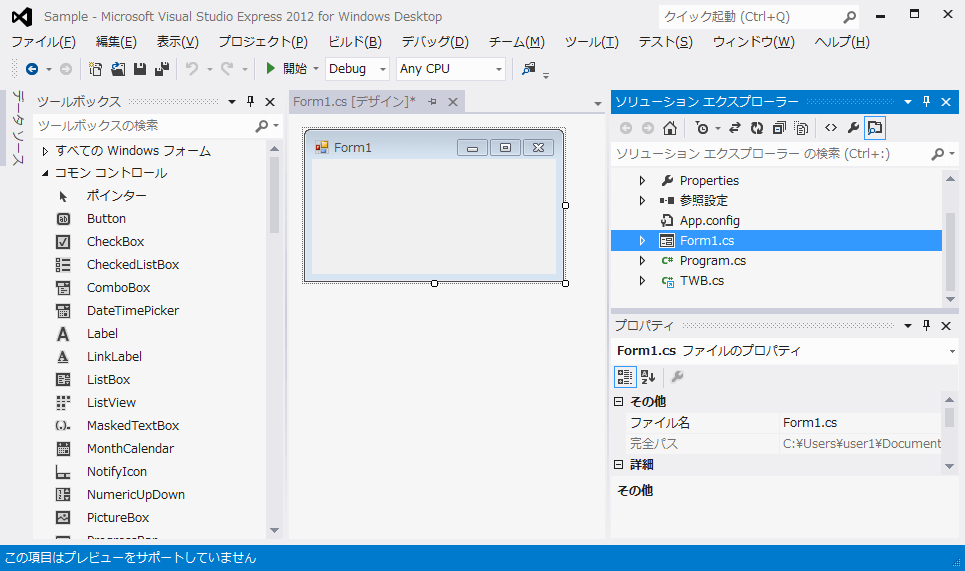This screenshot has height=571, width=965.
Task: Select the NumericUpDown control
Action: coord(135,494)
